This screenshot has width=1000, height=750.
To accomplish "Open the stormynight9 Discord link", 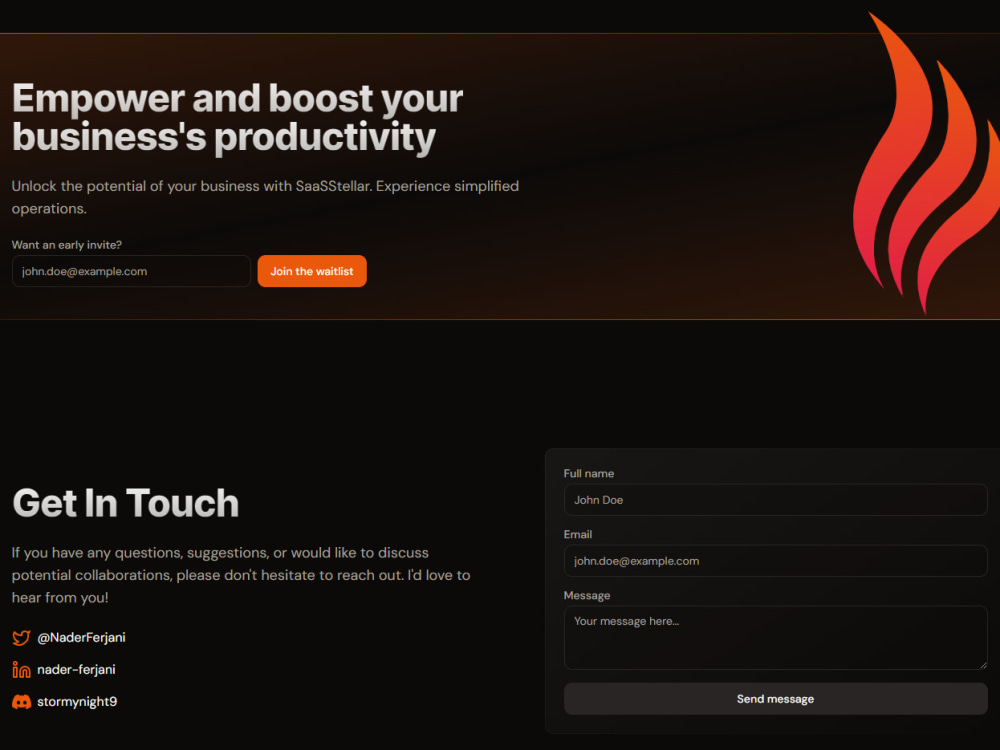I will point(77,702).
